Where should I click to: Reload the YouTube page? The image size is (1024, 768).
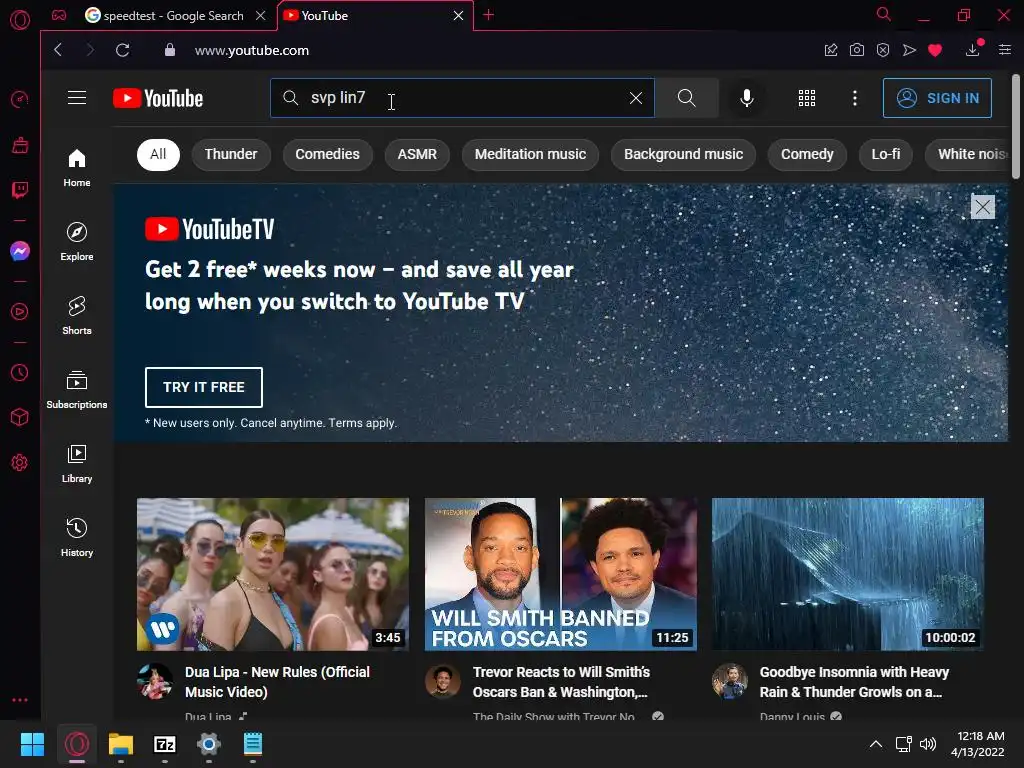(122, 50)
